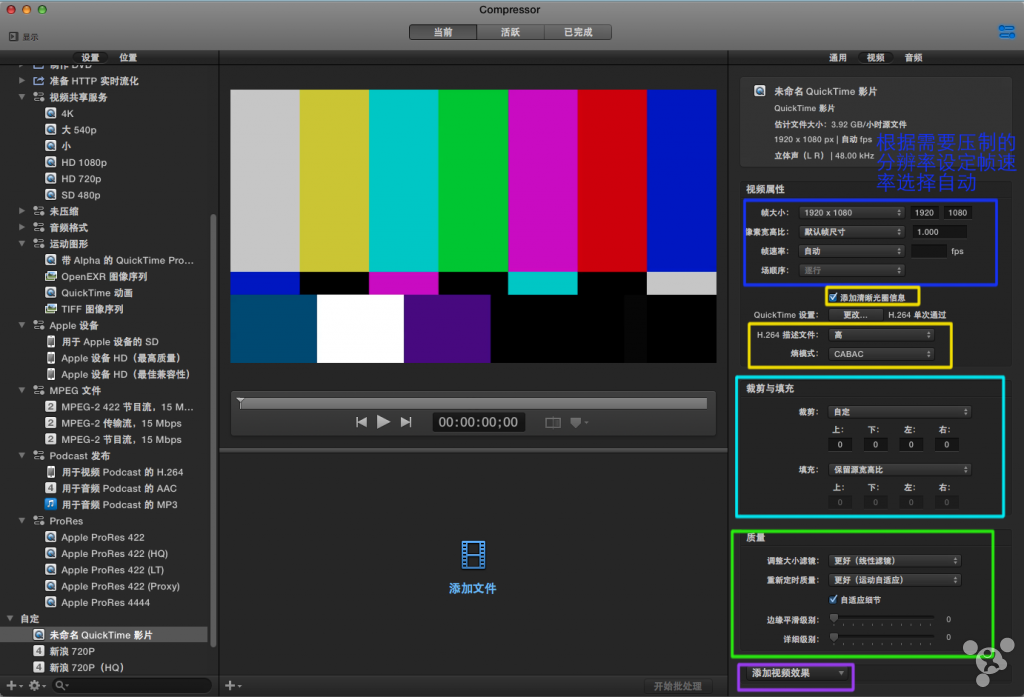This screenshot has width=1024, height=697.
Task: Switch to the 音频 inspector tab
Action: [x=913, y=58]
